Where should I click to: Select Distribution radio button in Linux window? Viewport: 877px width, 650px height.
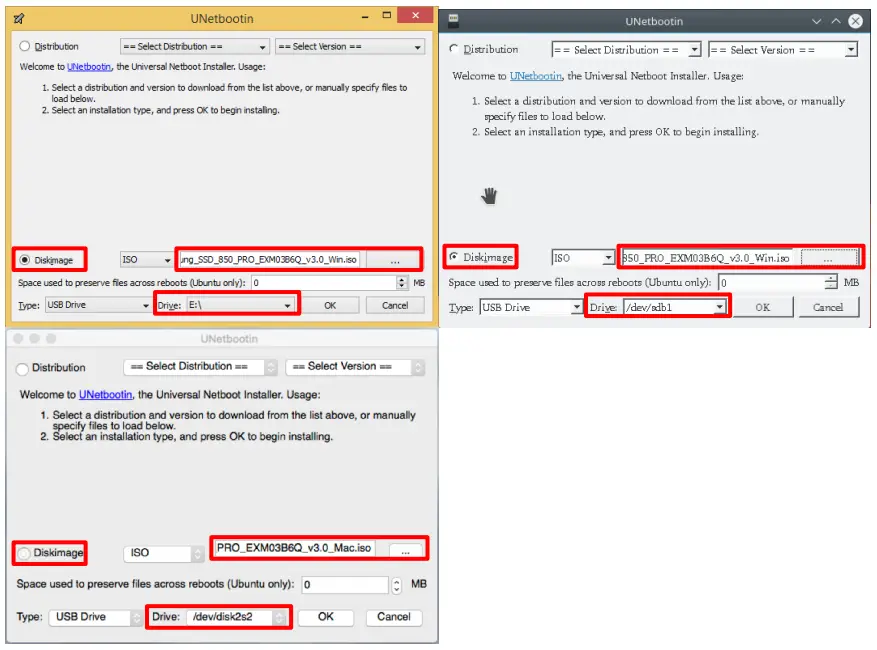point(454,49)
